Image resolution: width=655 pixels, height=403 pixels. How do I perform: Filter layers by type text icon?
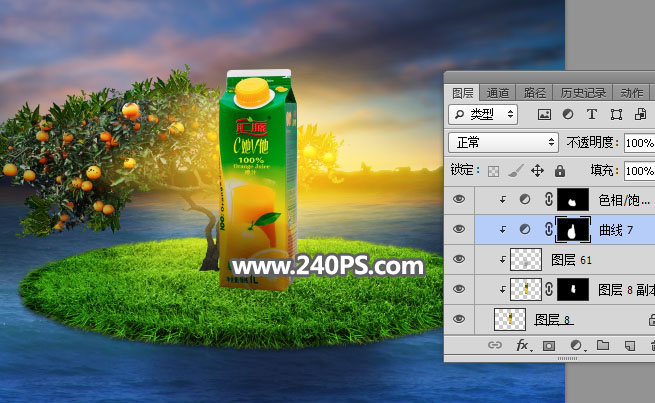[x=591, y=114]
